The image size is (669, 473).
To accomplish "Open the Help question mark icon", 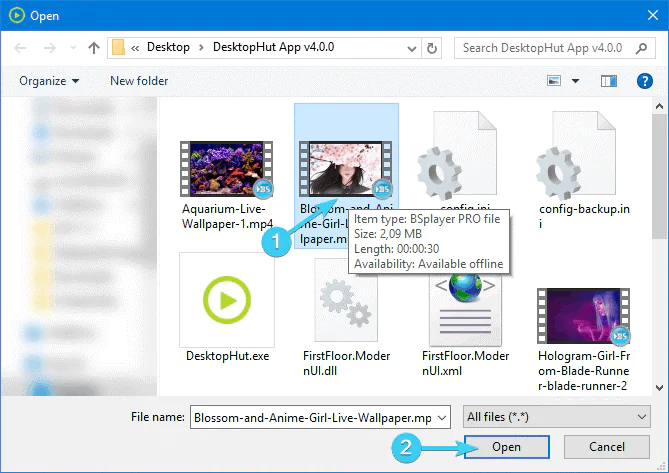I will coord(644,80).
